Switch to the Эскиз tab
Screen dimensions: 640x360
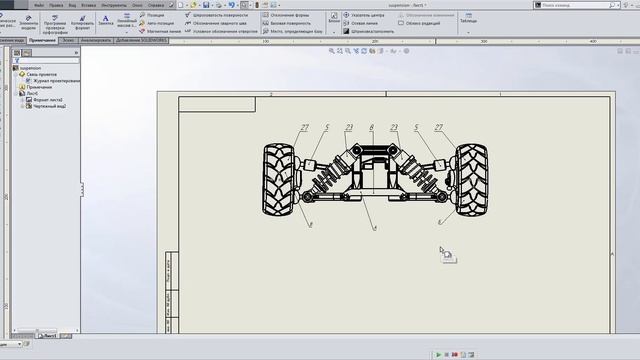[x=68, y=40]
